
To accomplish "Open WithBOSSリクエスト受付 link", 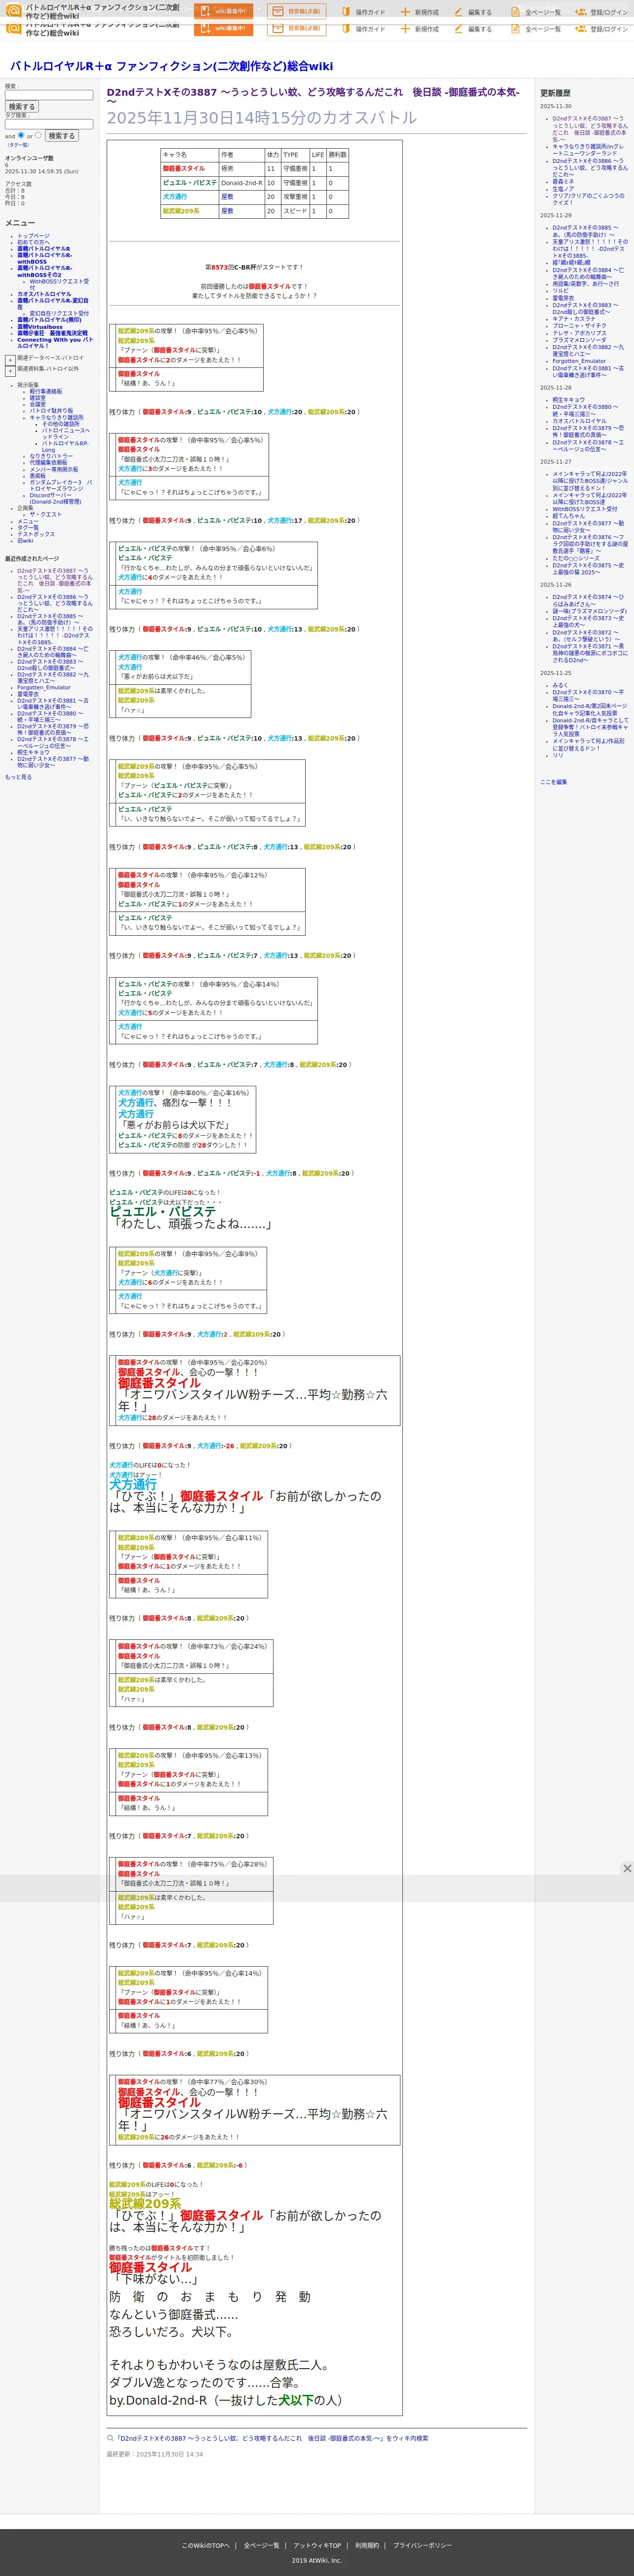I will (59, 284).
